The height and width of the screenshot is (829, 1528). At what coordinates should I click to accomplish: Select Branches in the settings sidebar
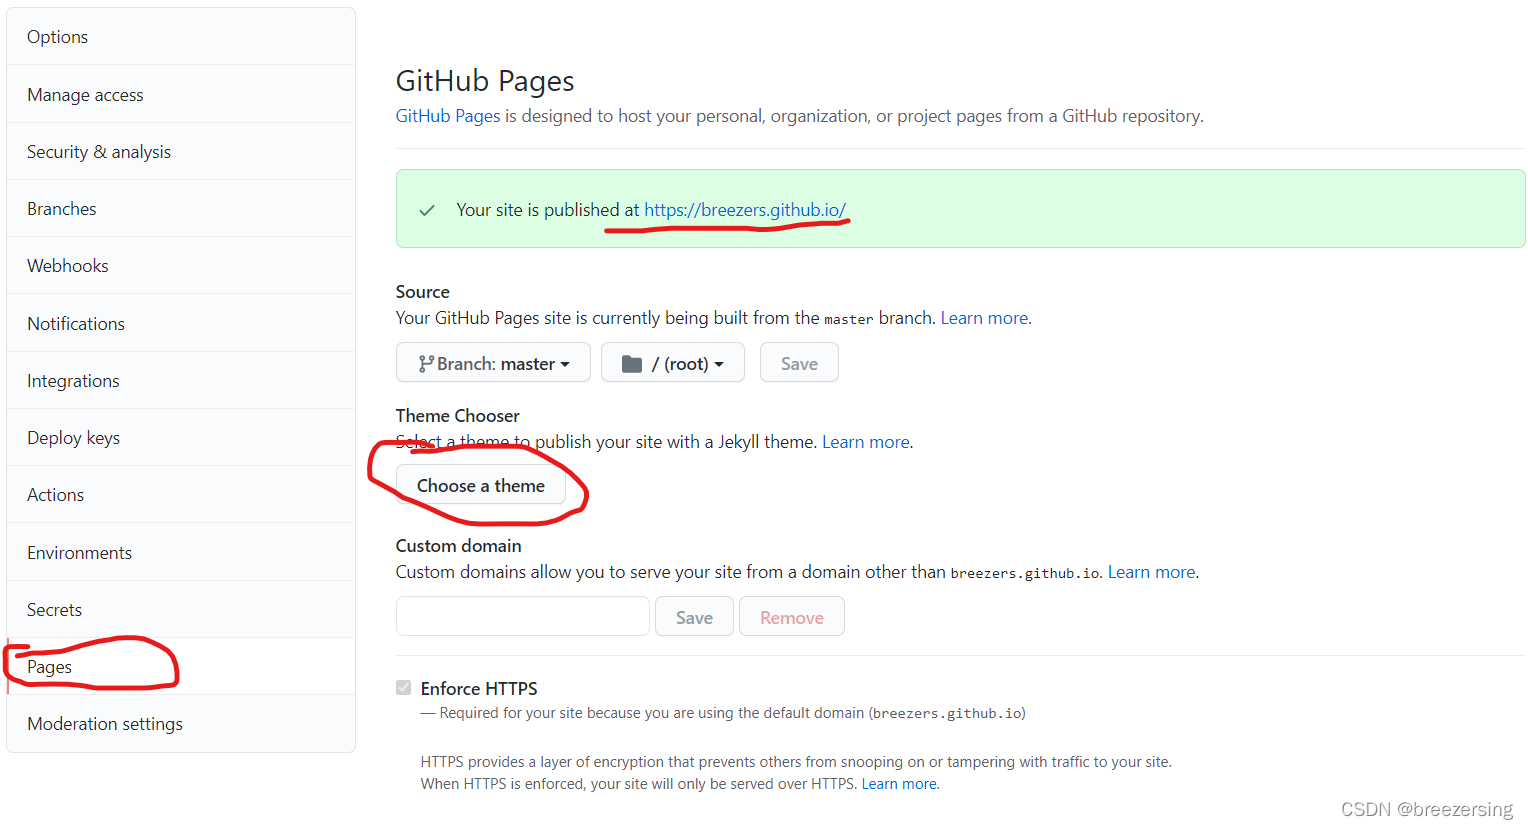(x=181, y=209)
